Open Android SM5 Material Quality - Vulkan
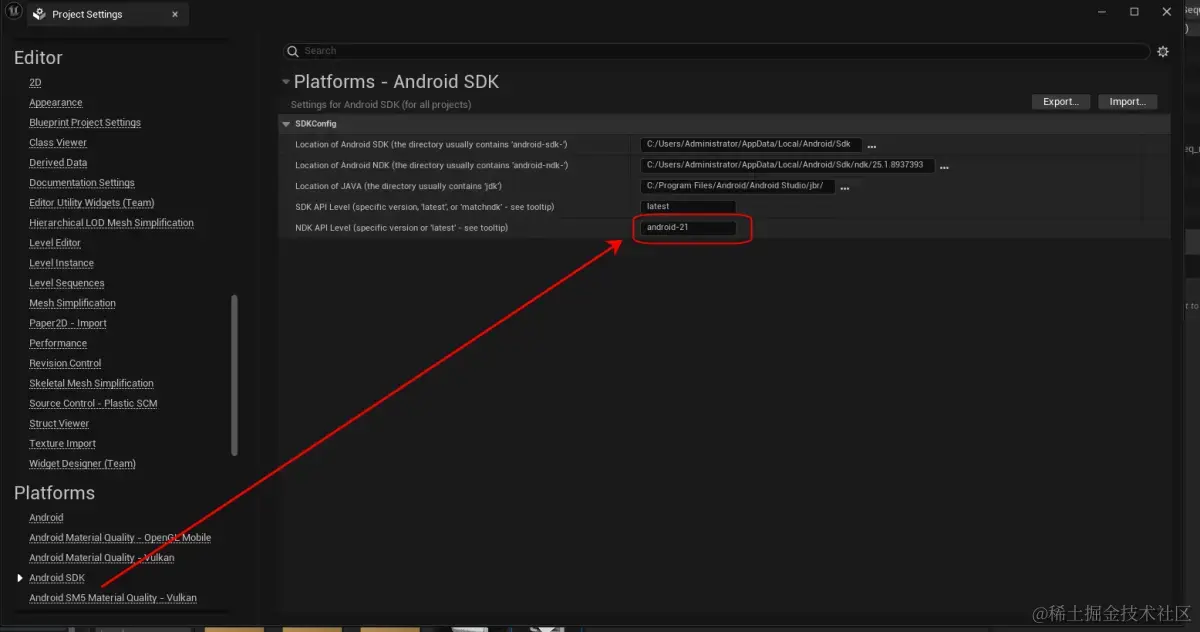 coord(113,598)
